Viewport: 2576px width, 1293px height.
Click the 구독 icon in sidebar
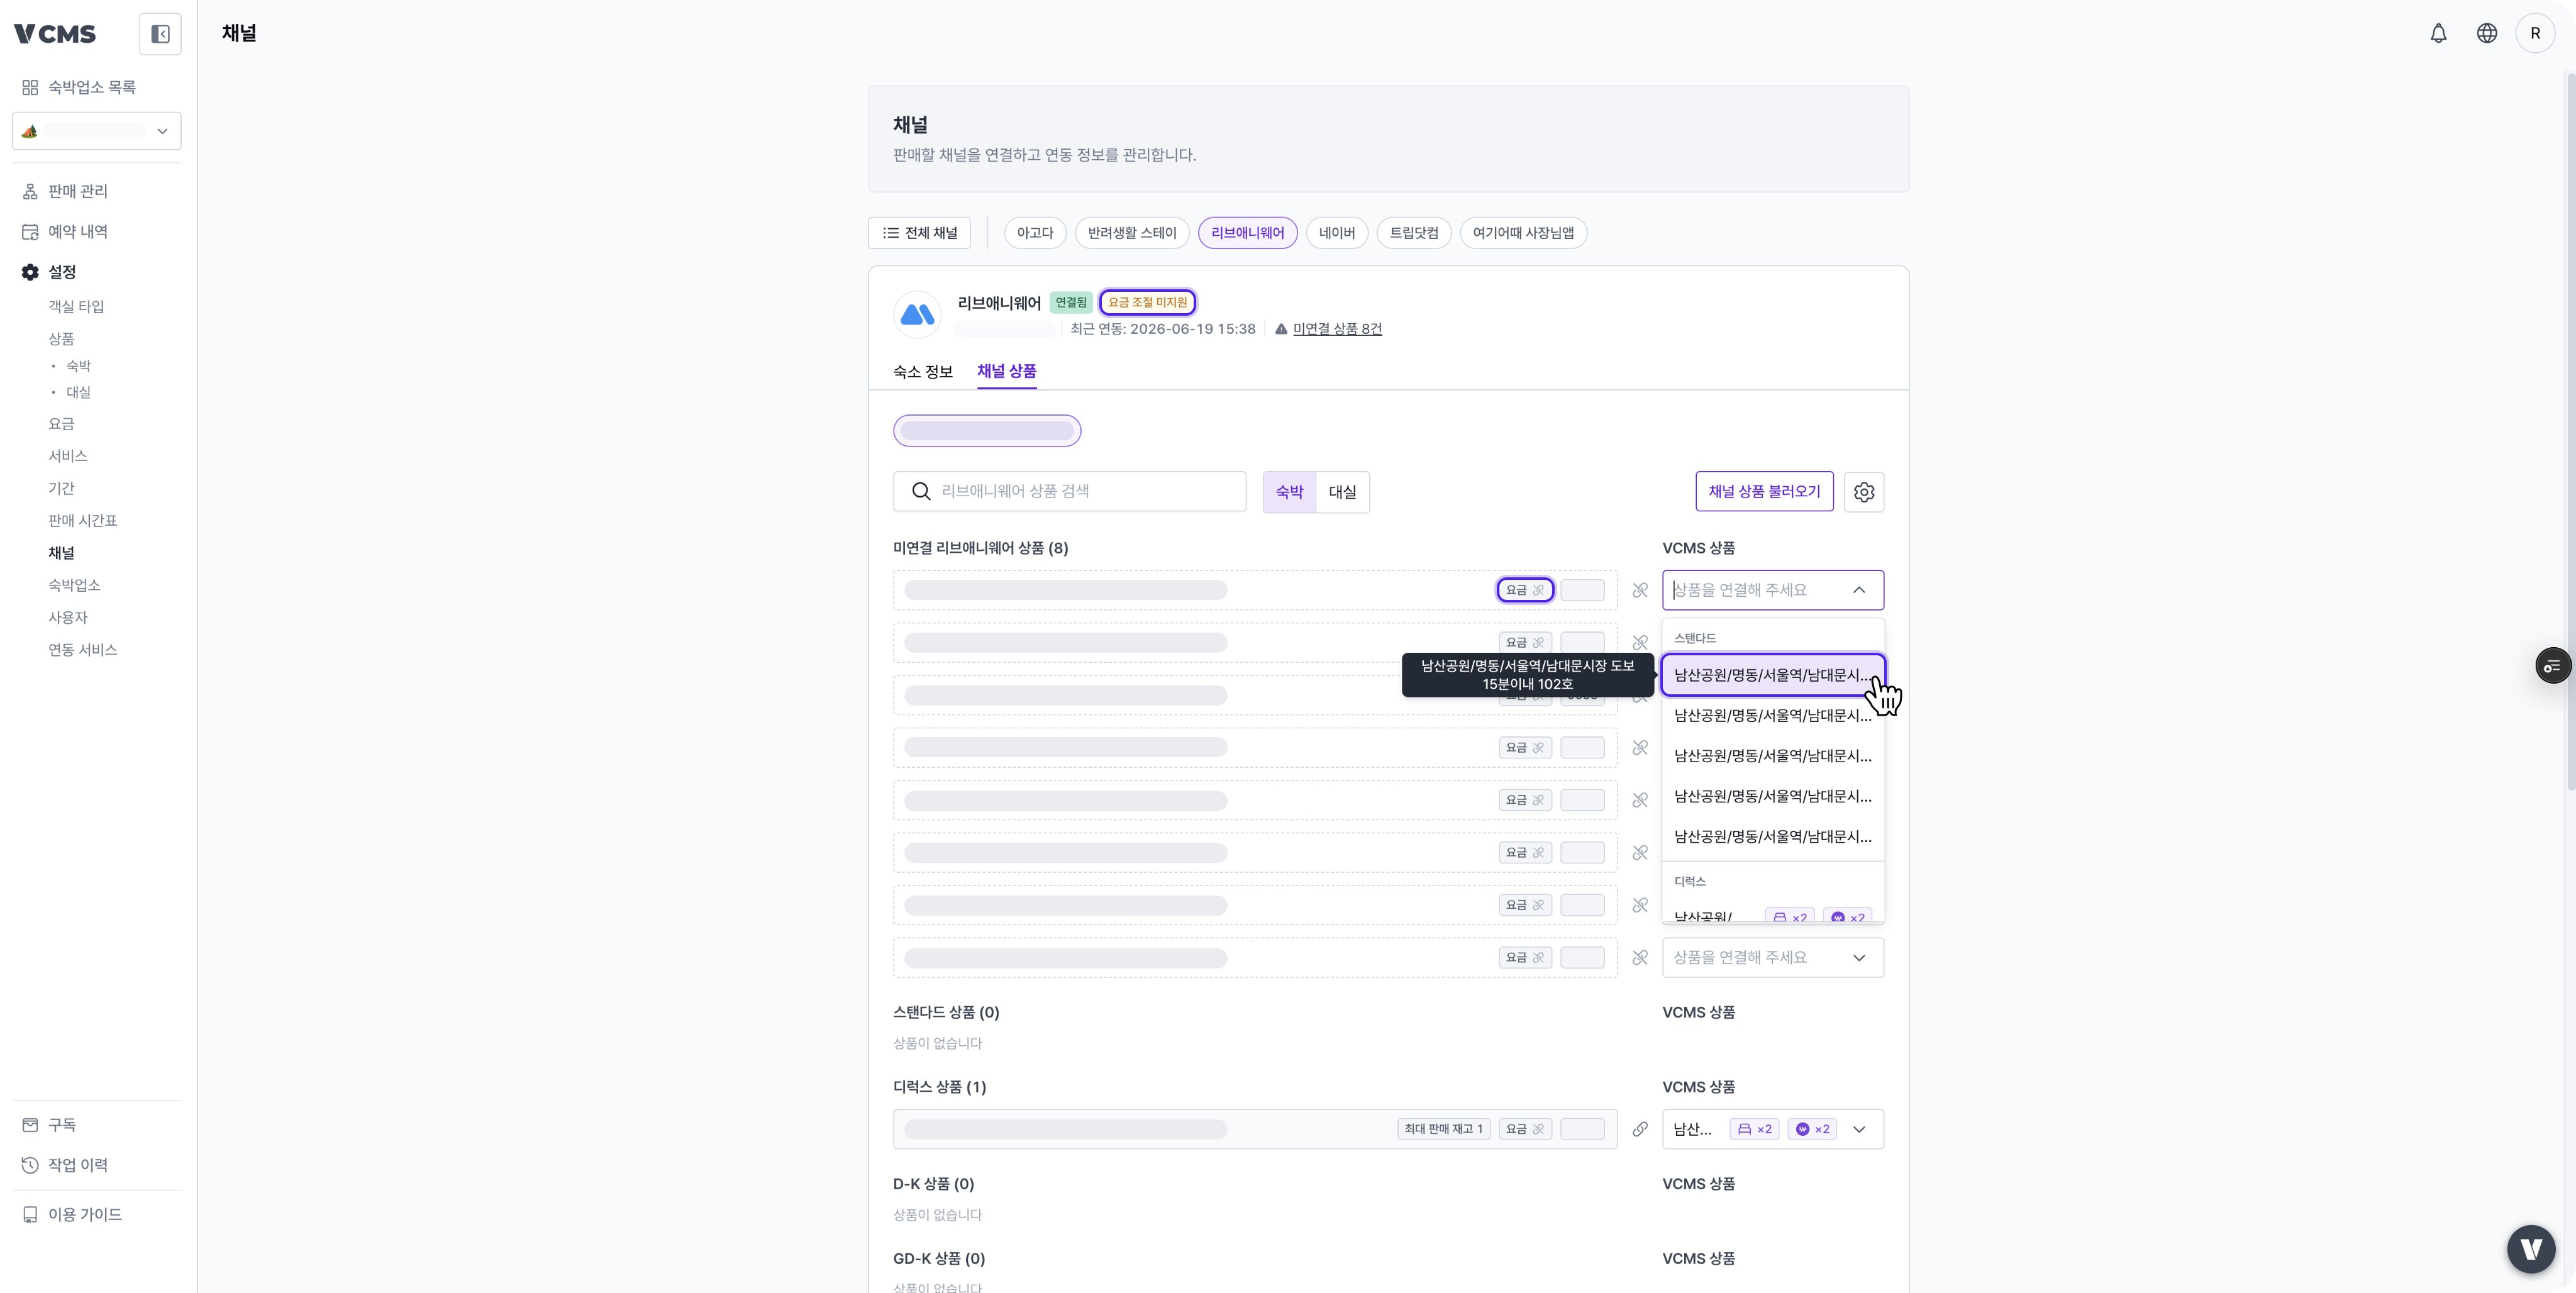pyautogui.click(x=30, y=1125)
